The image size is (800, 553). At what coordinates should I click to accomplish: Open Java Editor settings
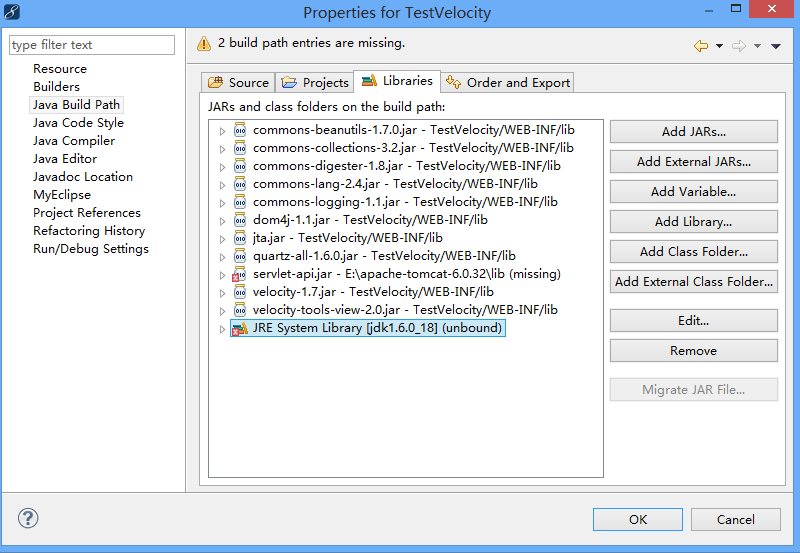65,159
